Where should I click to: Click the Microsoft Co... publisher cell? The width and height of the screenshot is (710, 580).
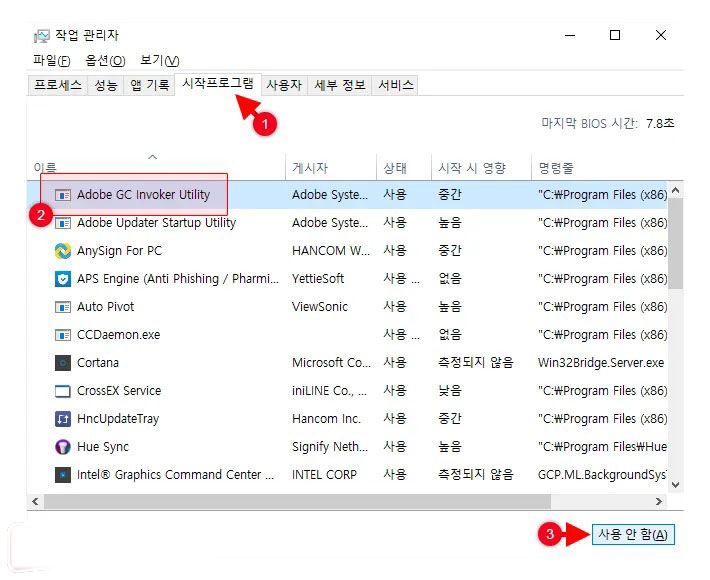click(331, 363)
